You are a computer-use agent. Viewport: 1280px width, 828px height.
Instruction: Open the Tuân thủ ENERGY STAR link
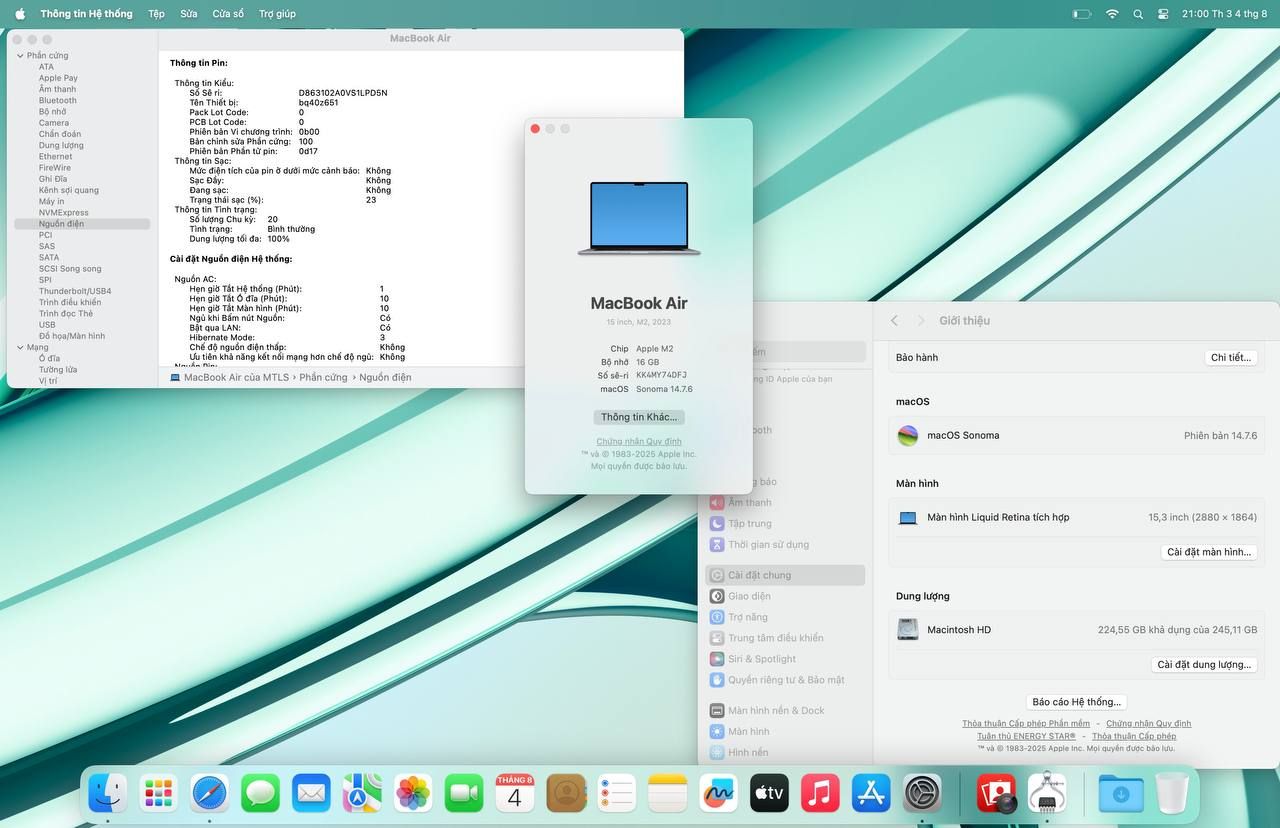1026,736
